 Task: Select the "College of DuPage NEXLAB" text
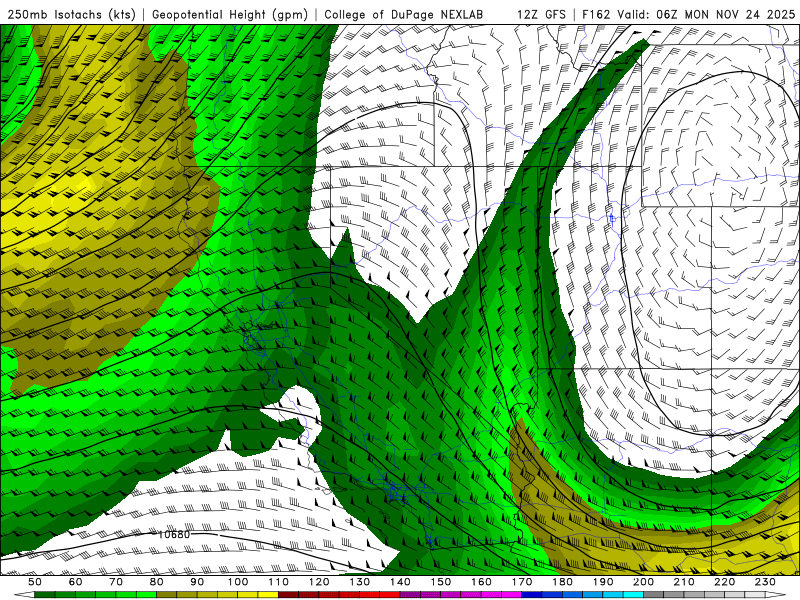coord(404,14)
